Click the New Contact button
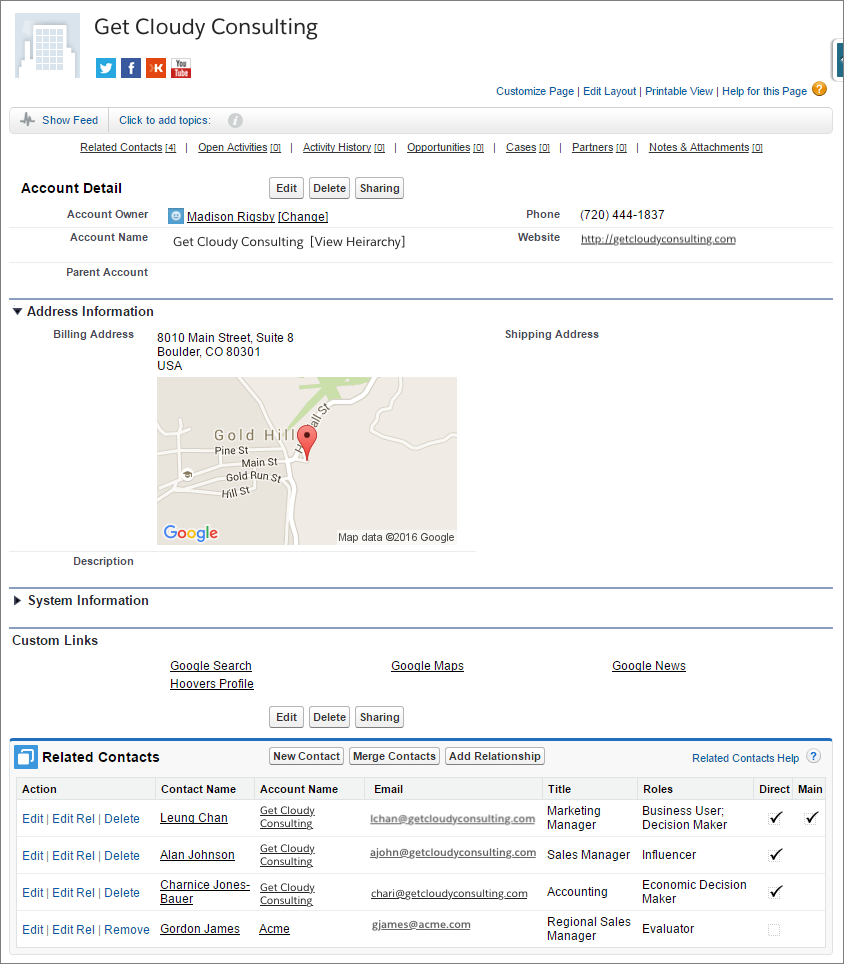Viewport: 844px width, 964px height. (306, 756)
